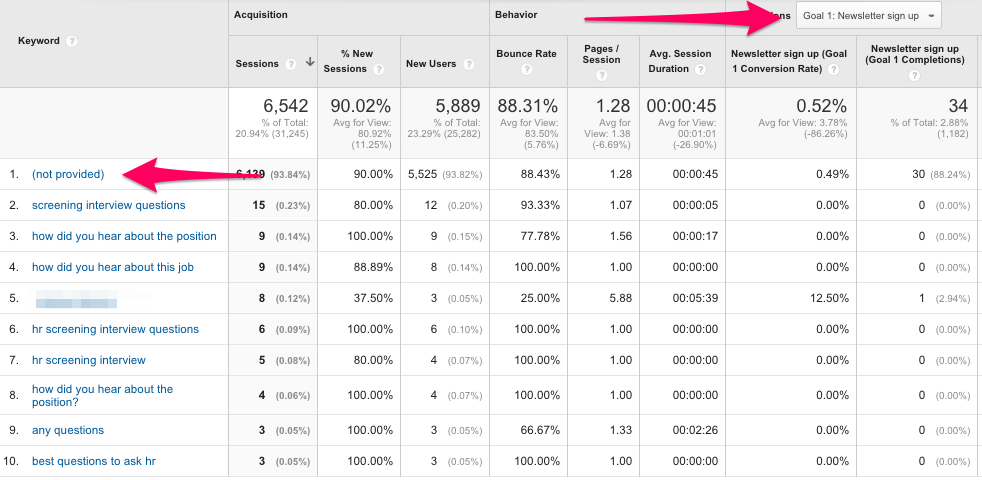Viewport: 982px width, 480px height.
Task: Select 66.67% bounce rate cell
Action: 540,430
